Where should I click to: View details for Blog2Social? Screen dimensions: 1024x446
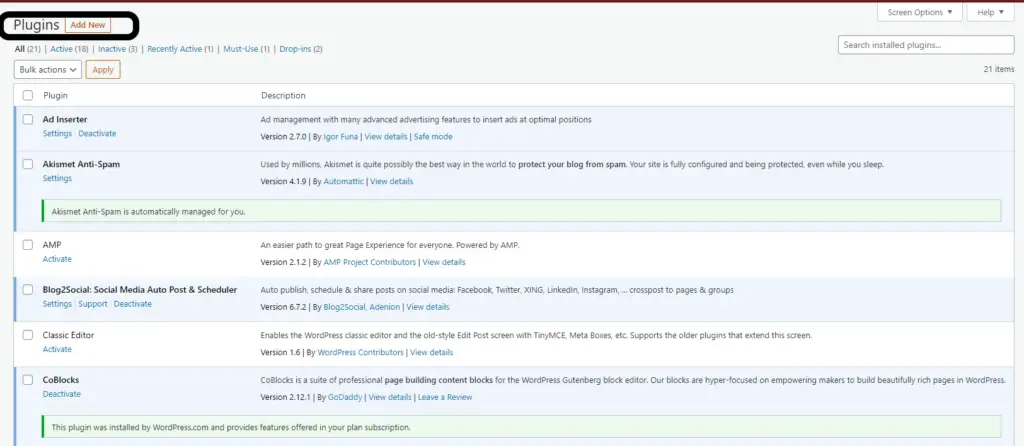click(x=428, y=307)
